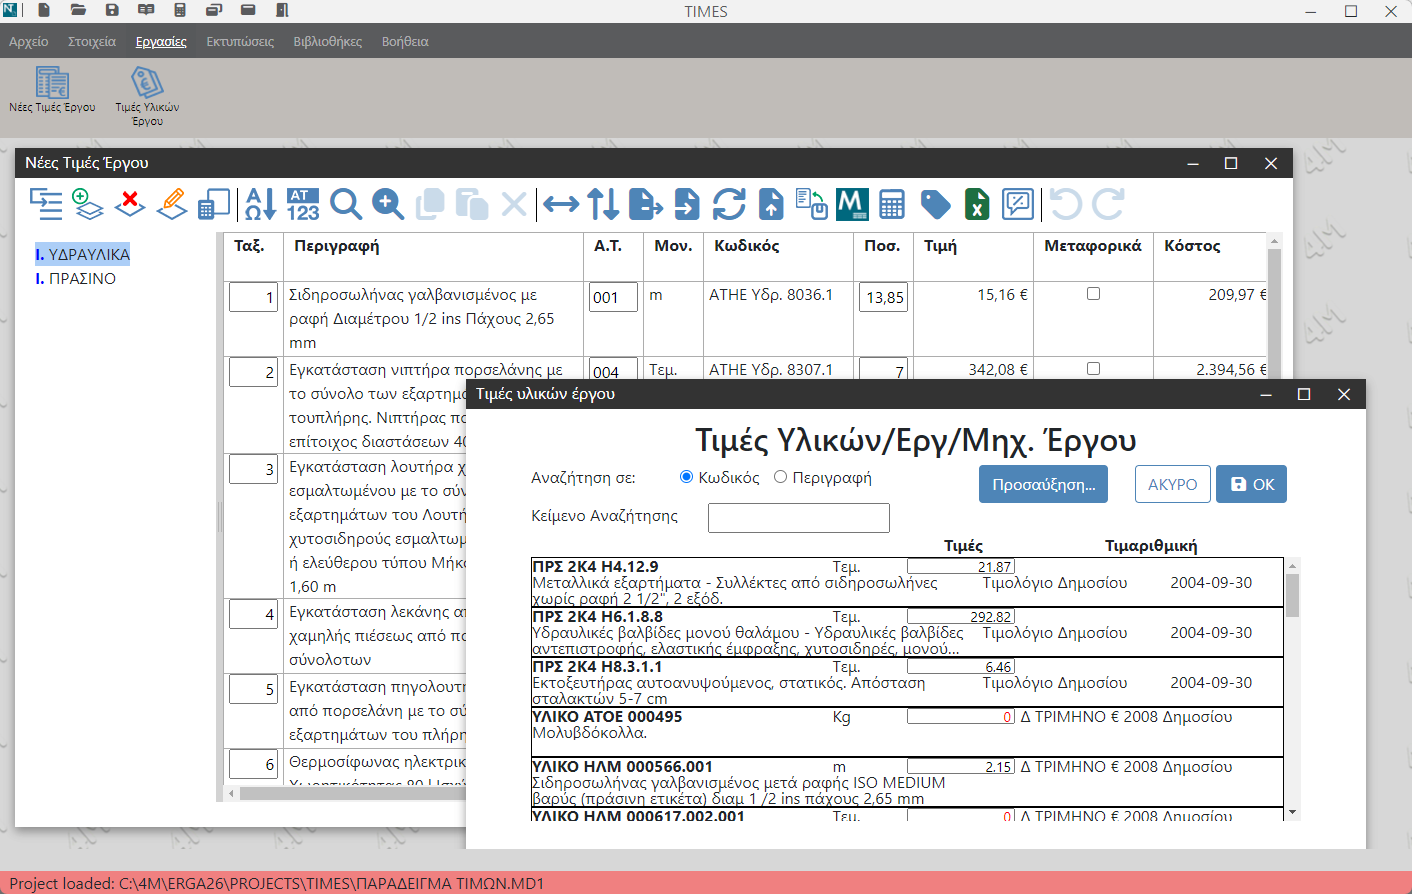Tick the Μεταφορικά checkbox for row 1
This screenshot has width=1412, height=894.
click(x=1093, y=294)
